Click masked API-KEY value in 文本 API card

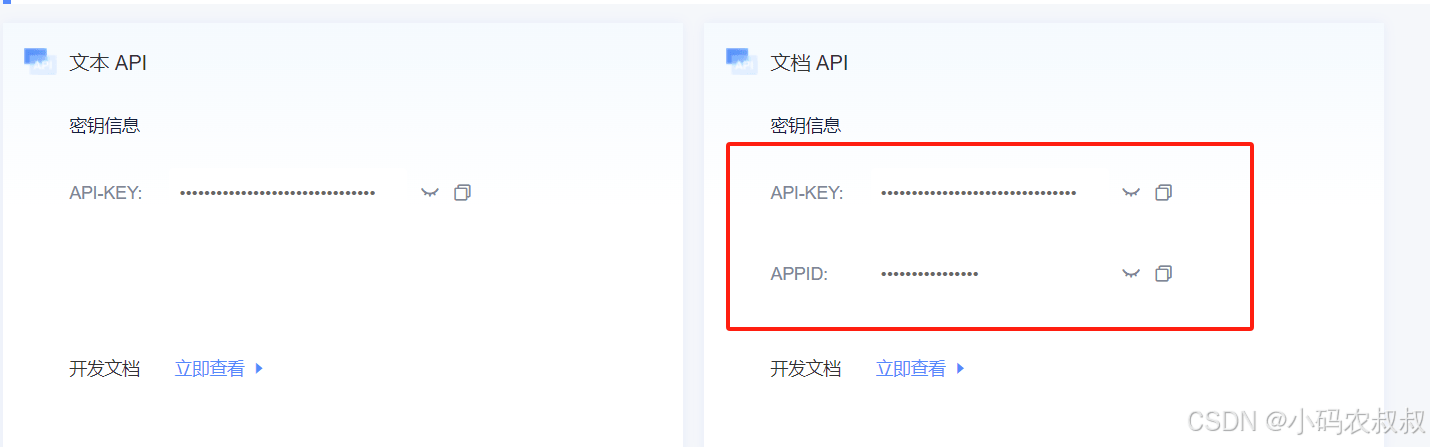pos(278,193)
